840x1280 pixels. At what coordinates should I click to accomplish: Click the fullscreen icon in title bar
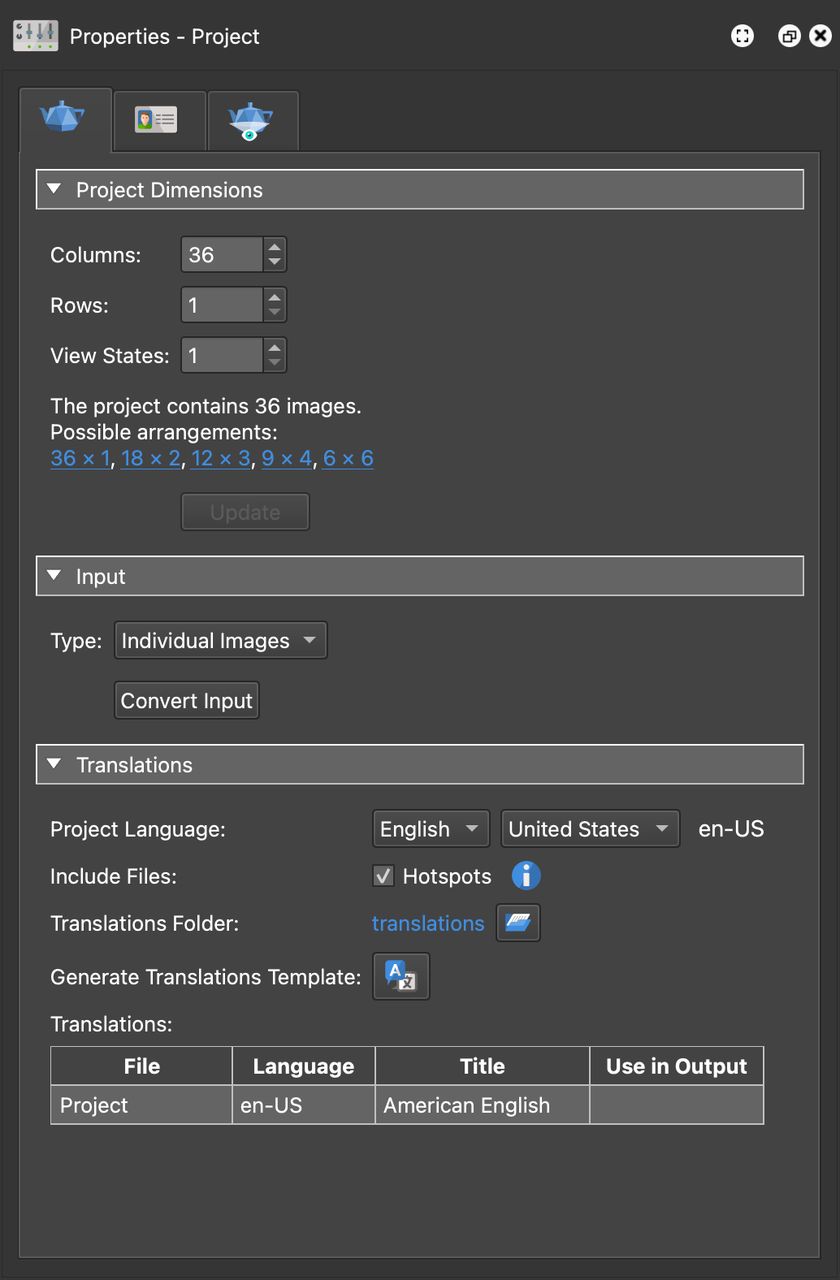742,35
